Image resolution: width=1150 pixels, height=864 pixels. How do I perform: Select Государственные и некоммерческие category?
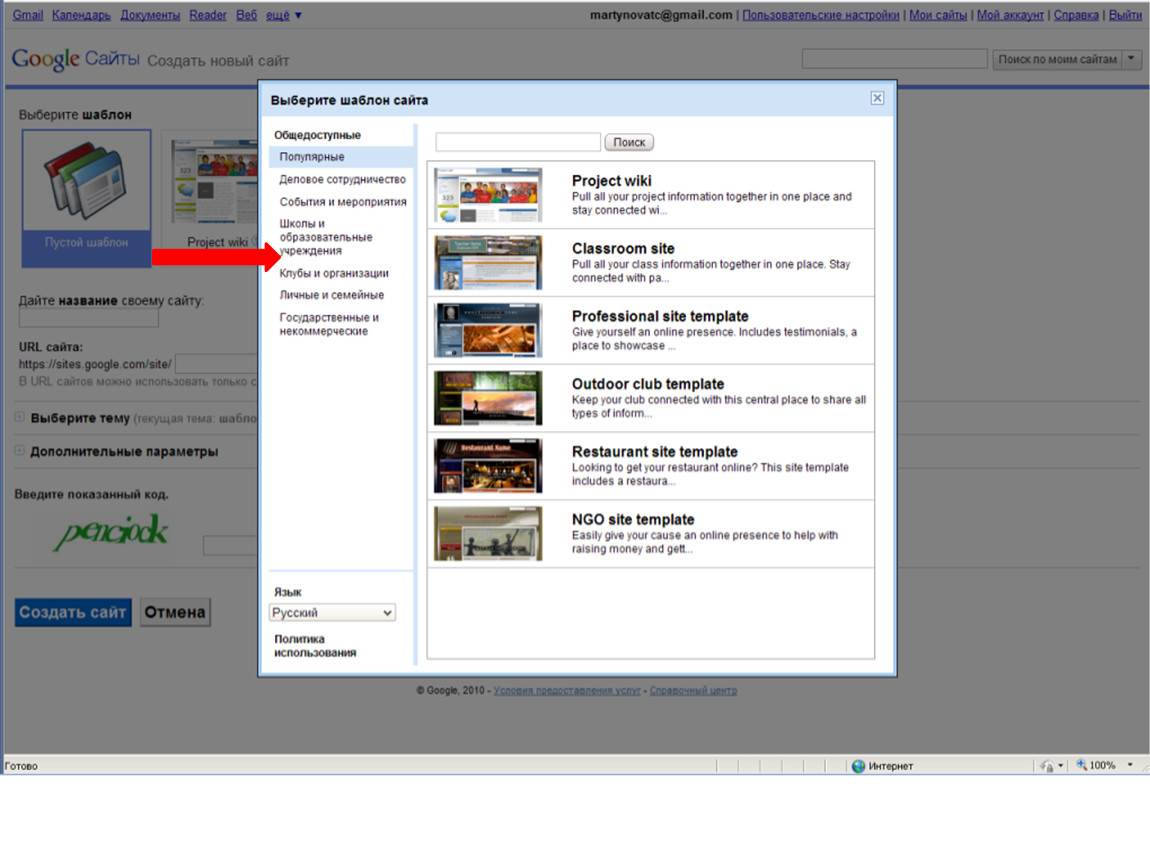(329, 324)
